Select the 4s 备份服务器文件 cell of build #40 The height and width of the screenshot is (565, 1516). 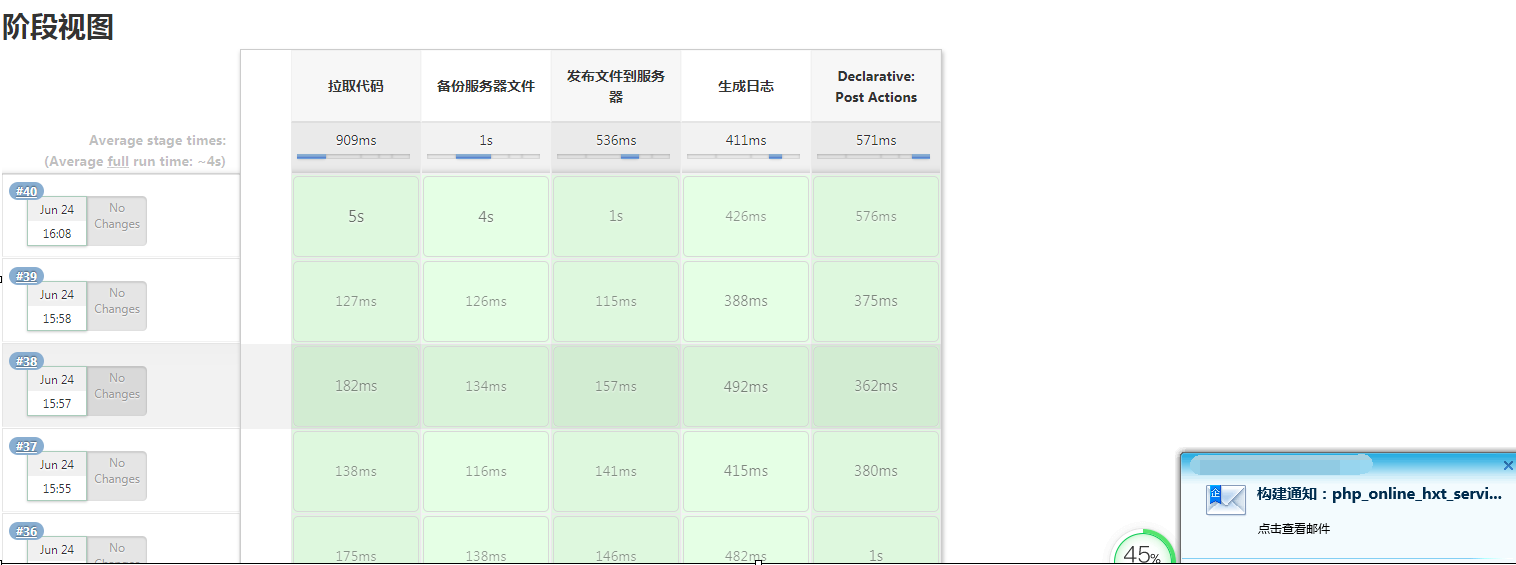[486, 216]
